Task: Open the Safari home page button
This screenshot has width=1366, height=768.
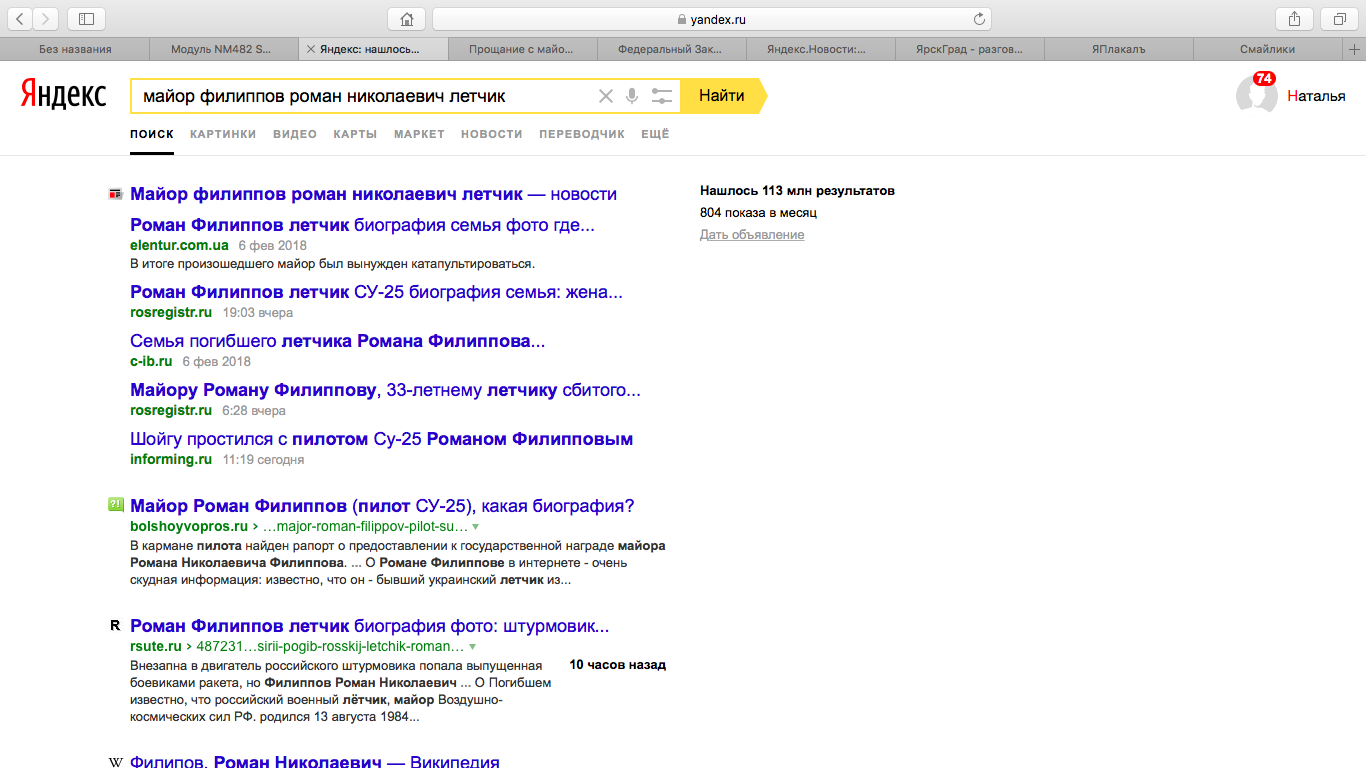Action: (406, 19)
